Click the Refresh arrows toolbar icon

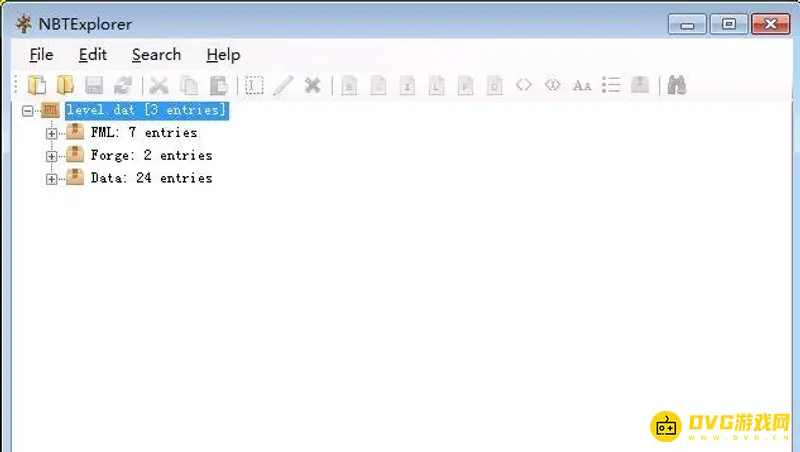point(122,85)
